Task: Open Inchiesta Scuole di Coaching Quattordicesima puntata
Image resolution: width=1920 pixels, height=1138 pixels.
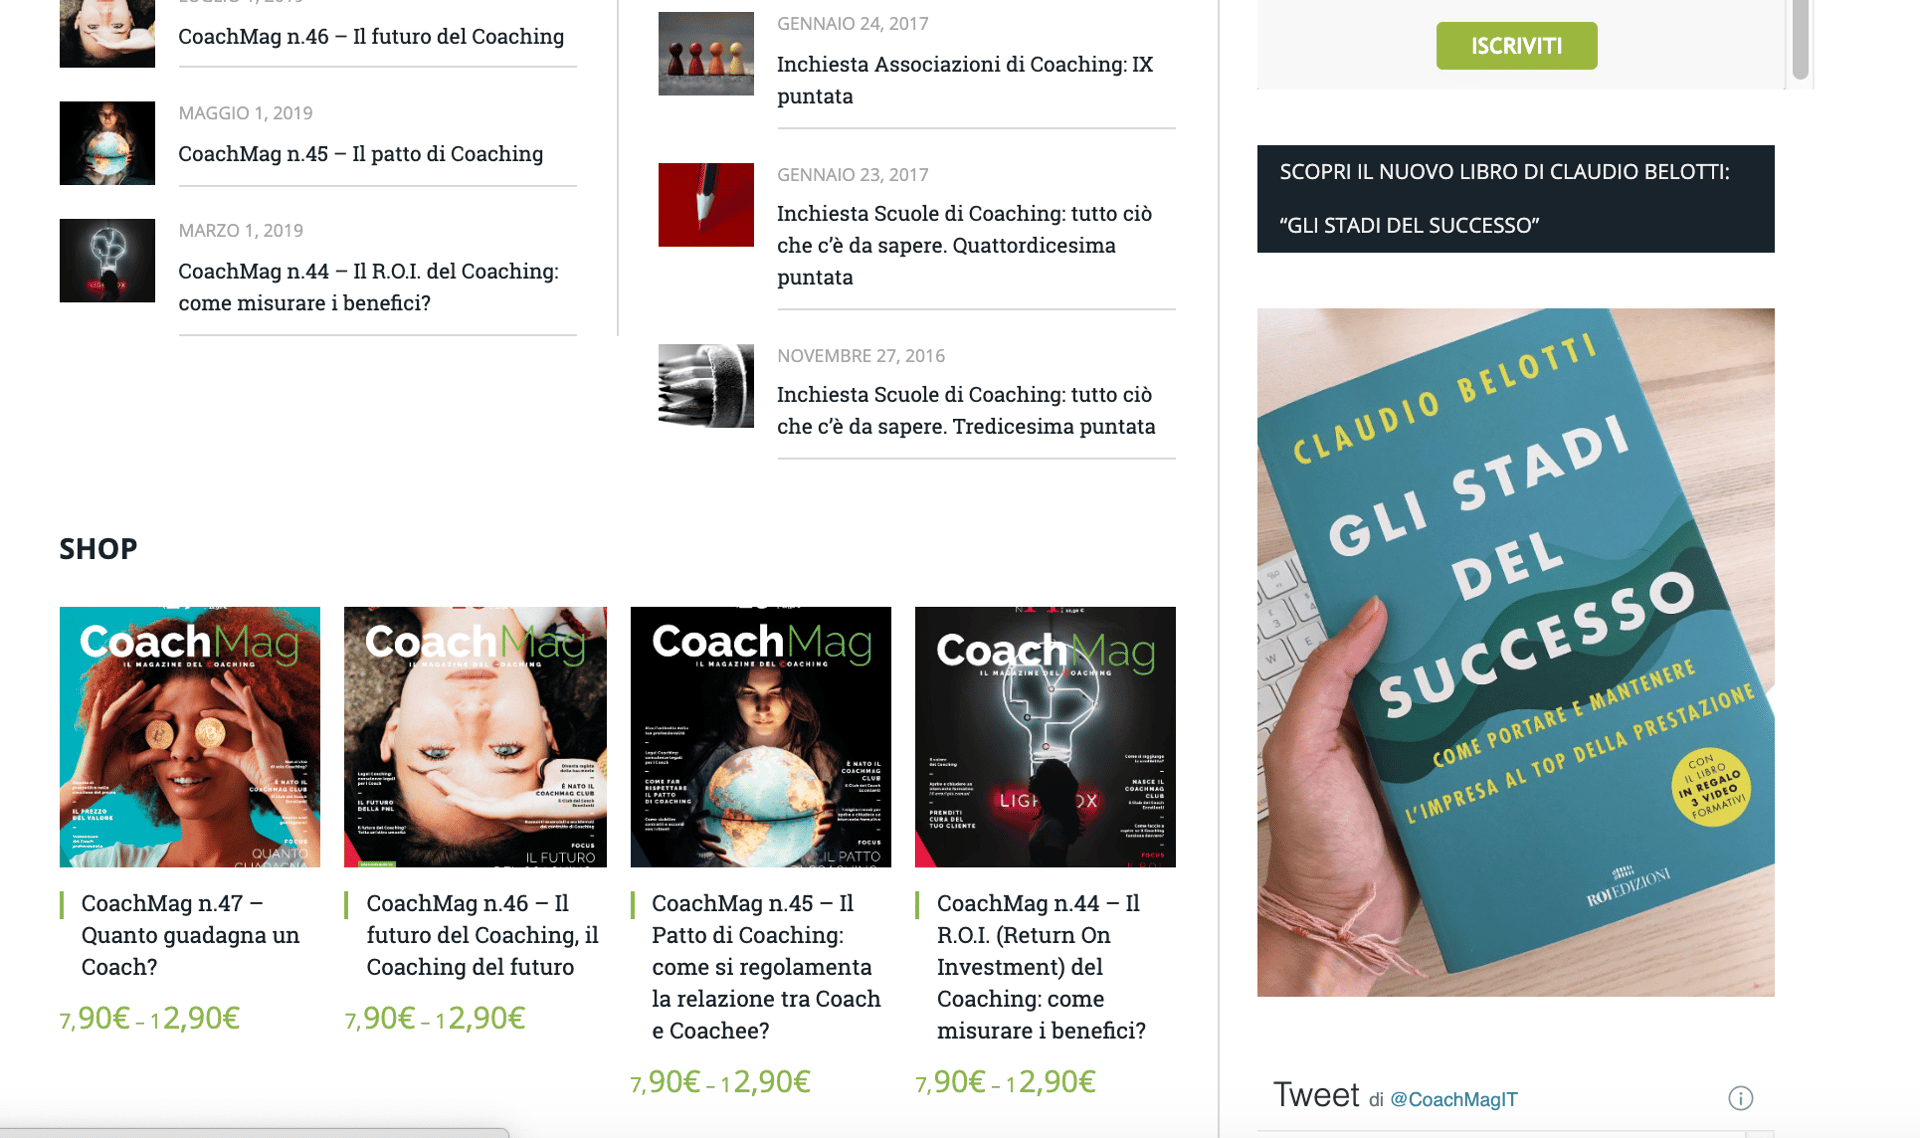Action: click(964, 245)
